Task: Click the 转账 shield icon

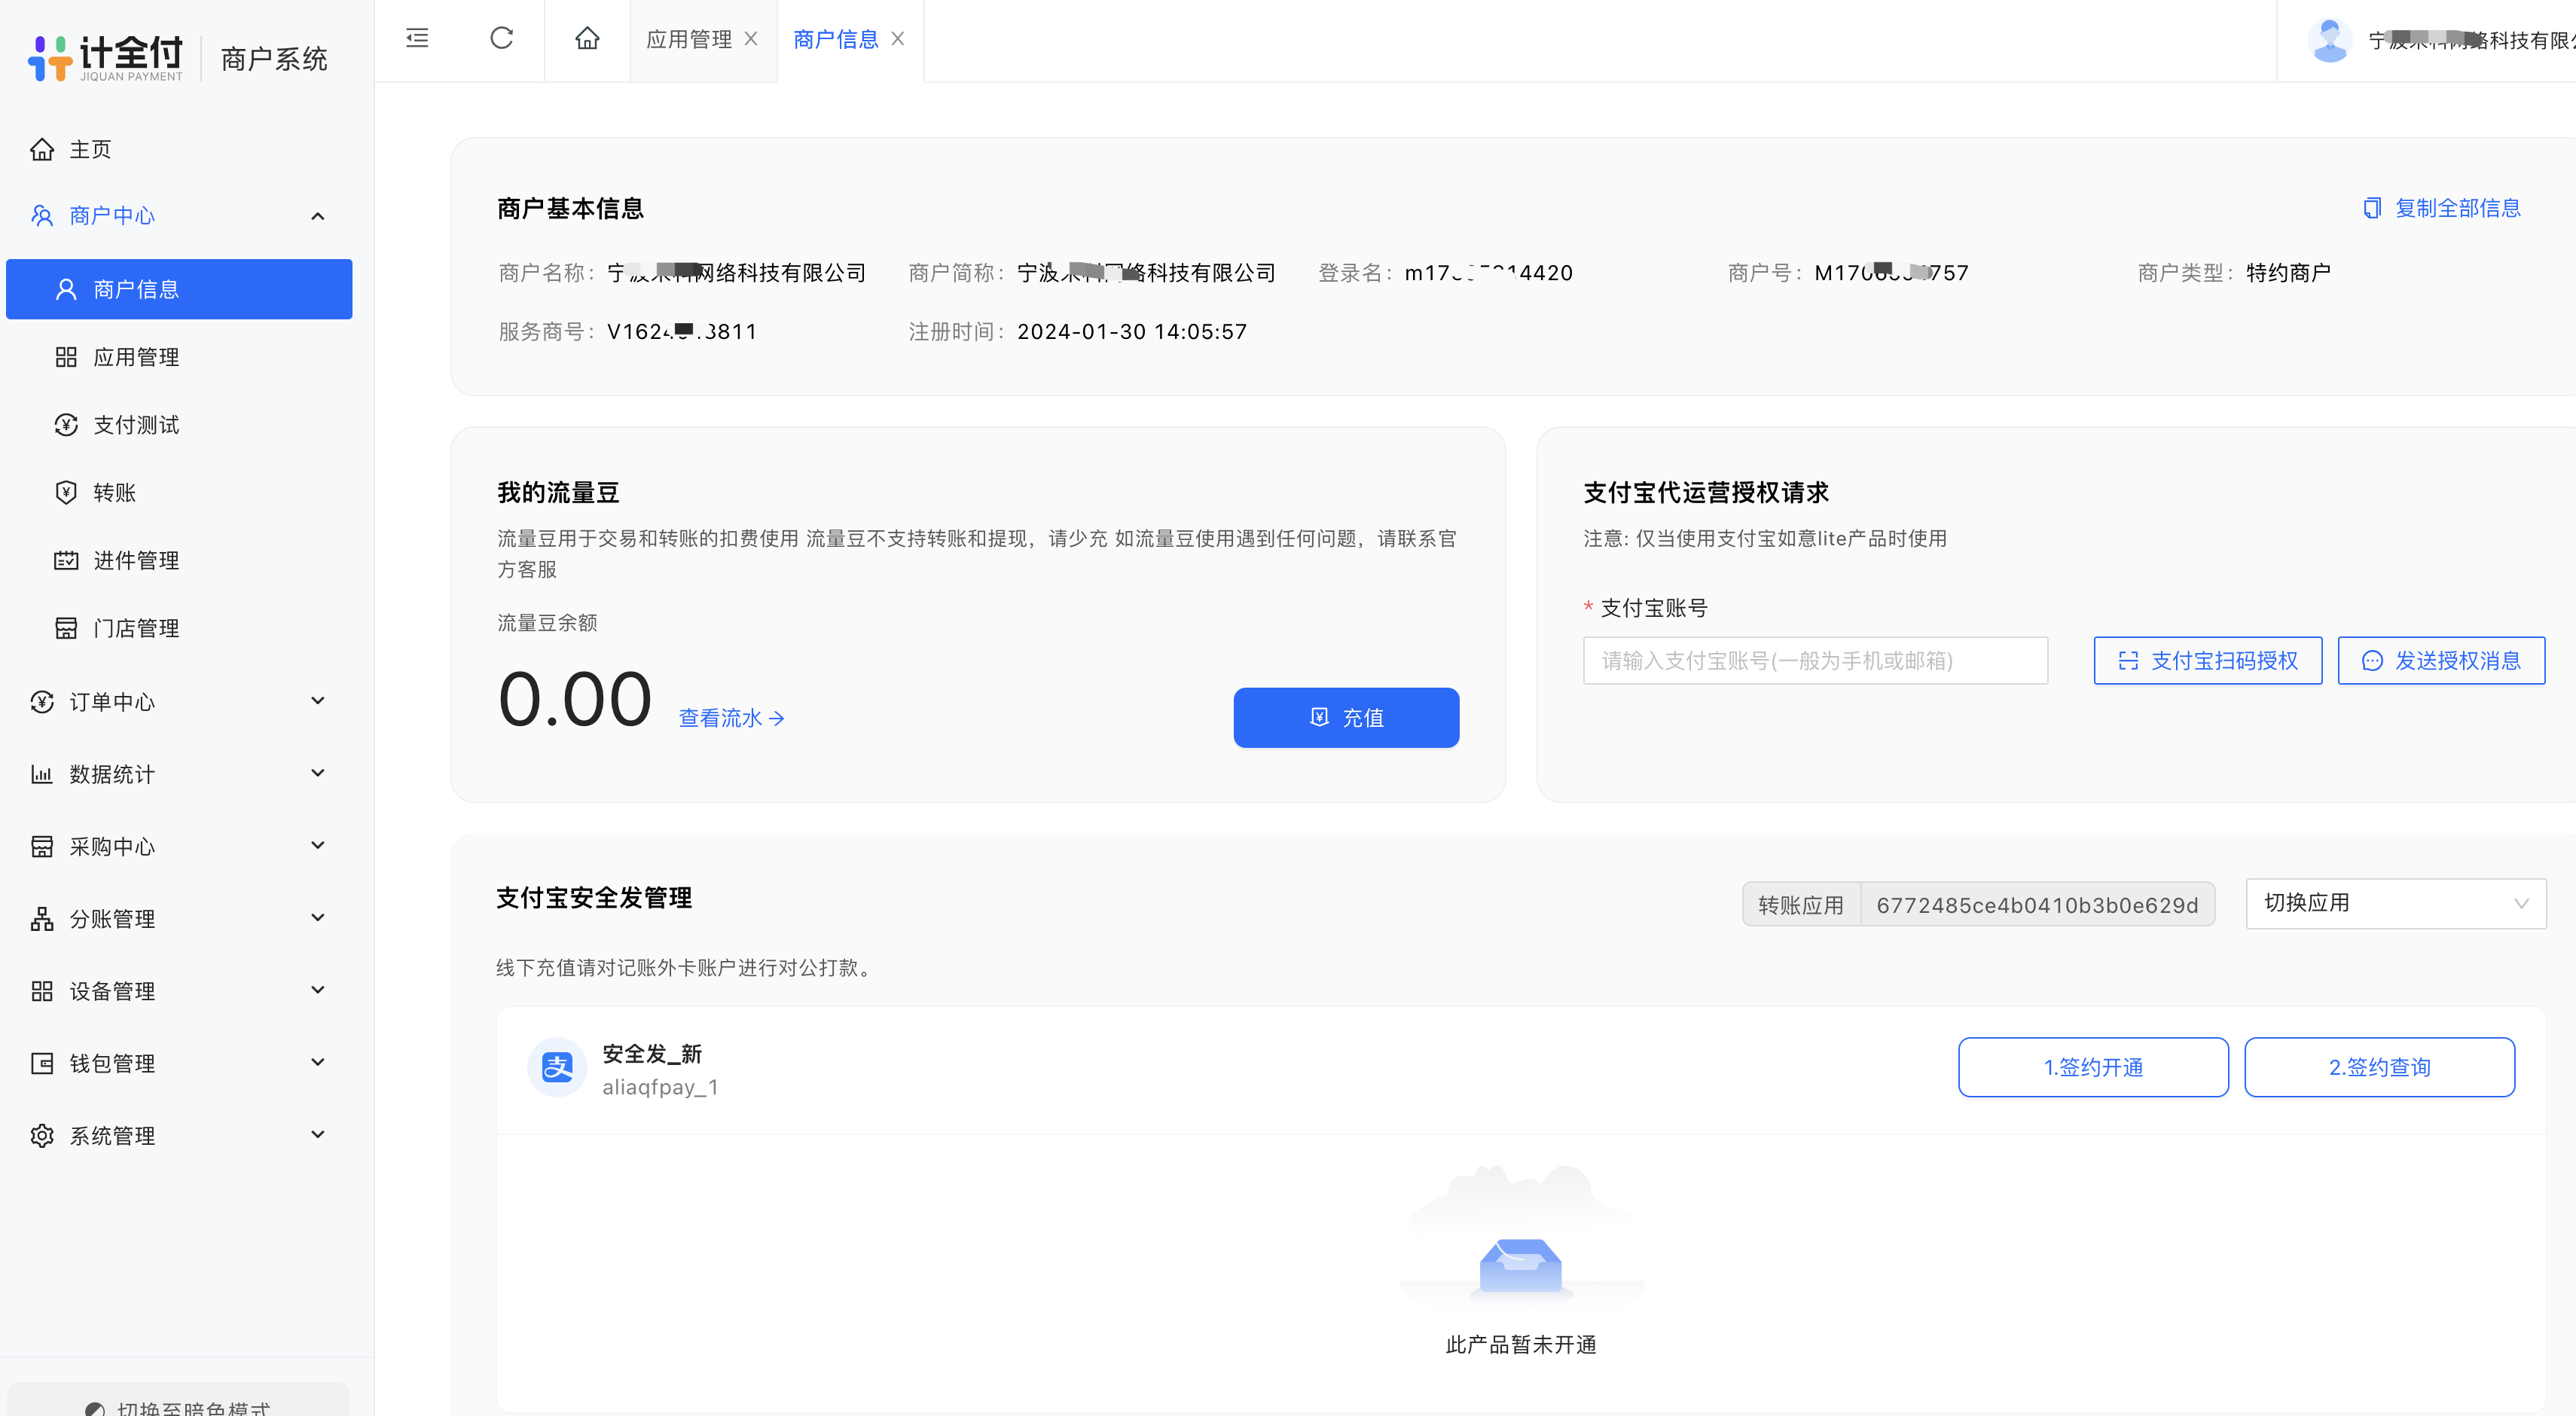Action: click(66, 492)
